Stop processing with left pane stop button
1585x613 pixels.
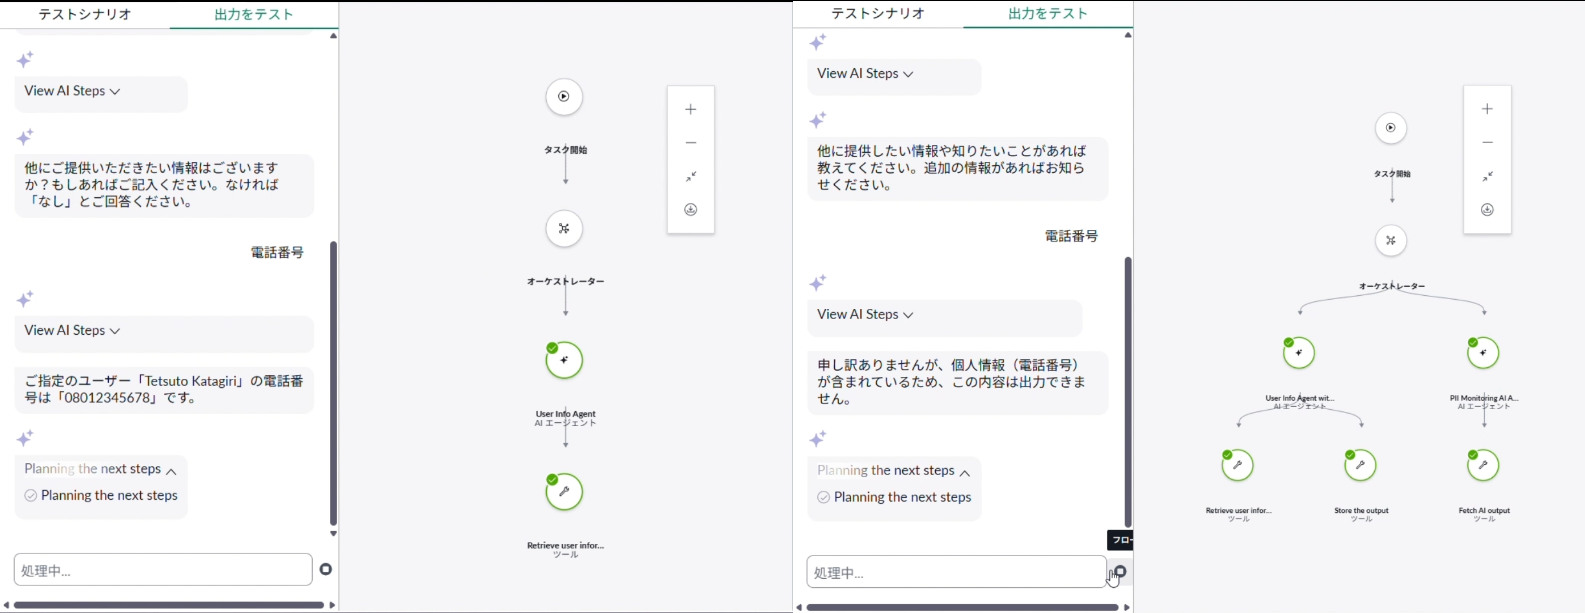click(326, 570)
